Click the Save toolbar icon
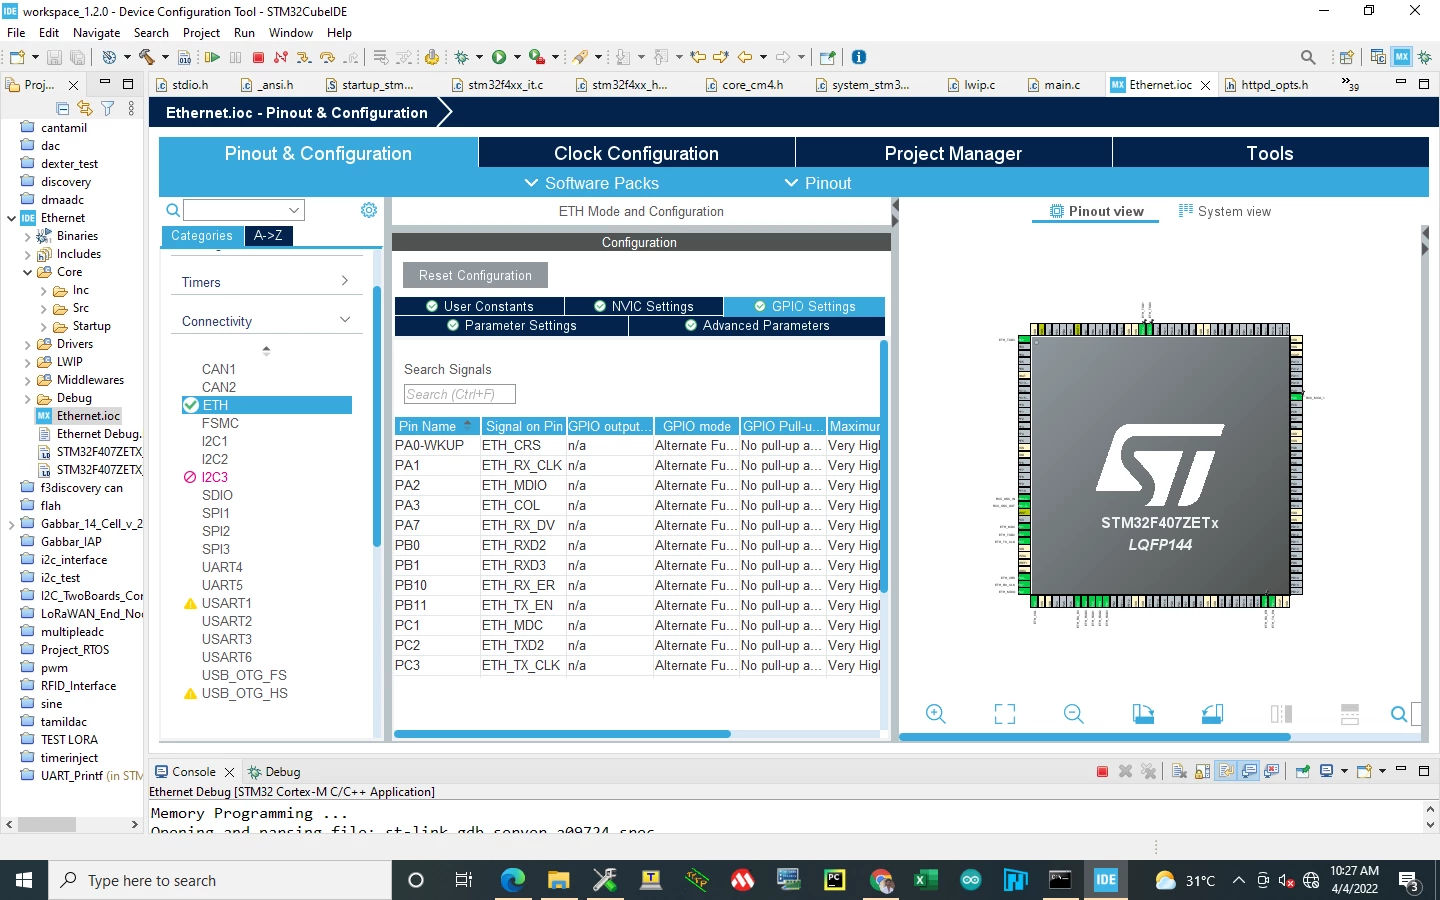Viewport: 1440px width, 900px height. 55,57
